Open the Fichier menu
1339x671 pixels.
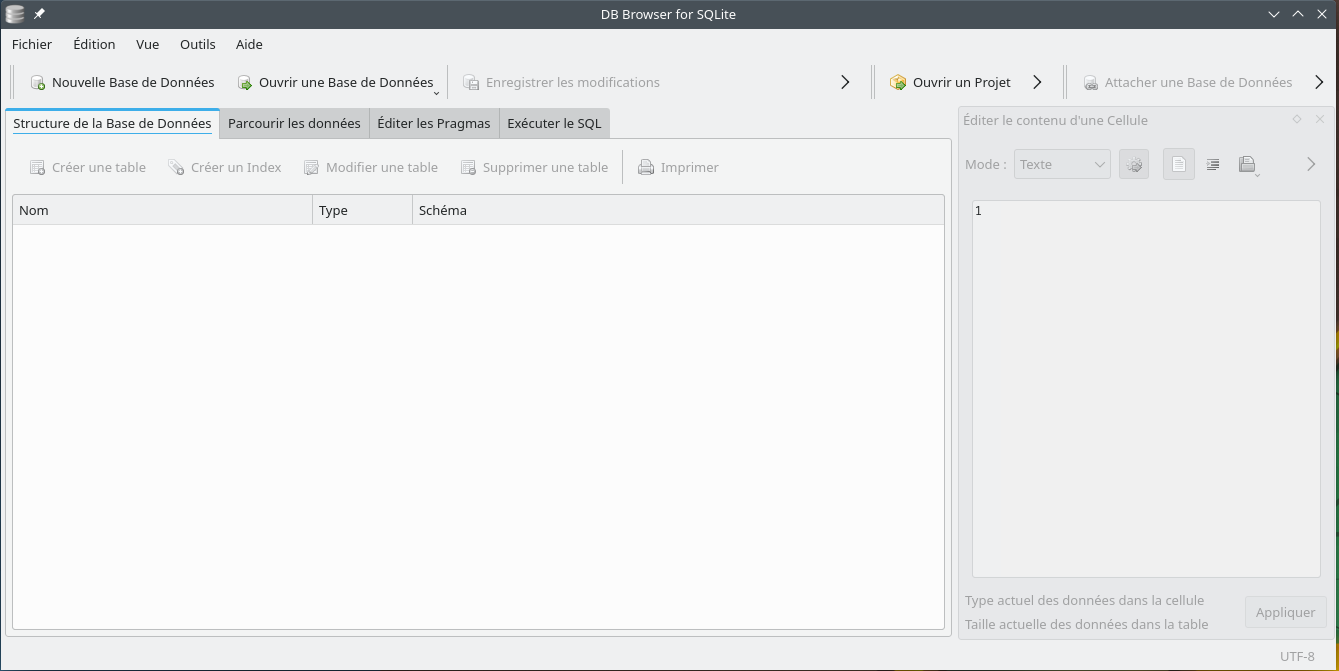(x=32, y=44)
